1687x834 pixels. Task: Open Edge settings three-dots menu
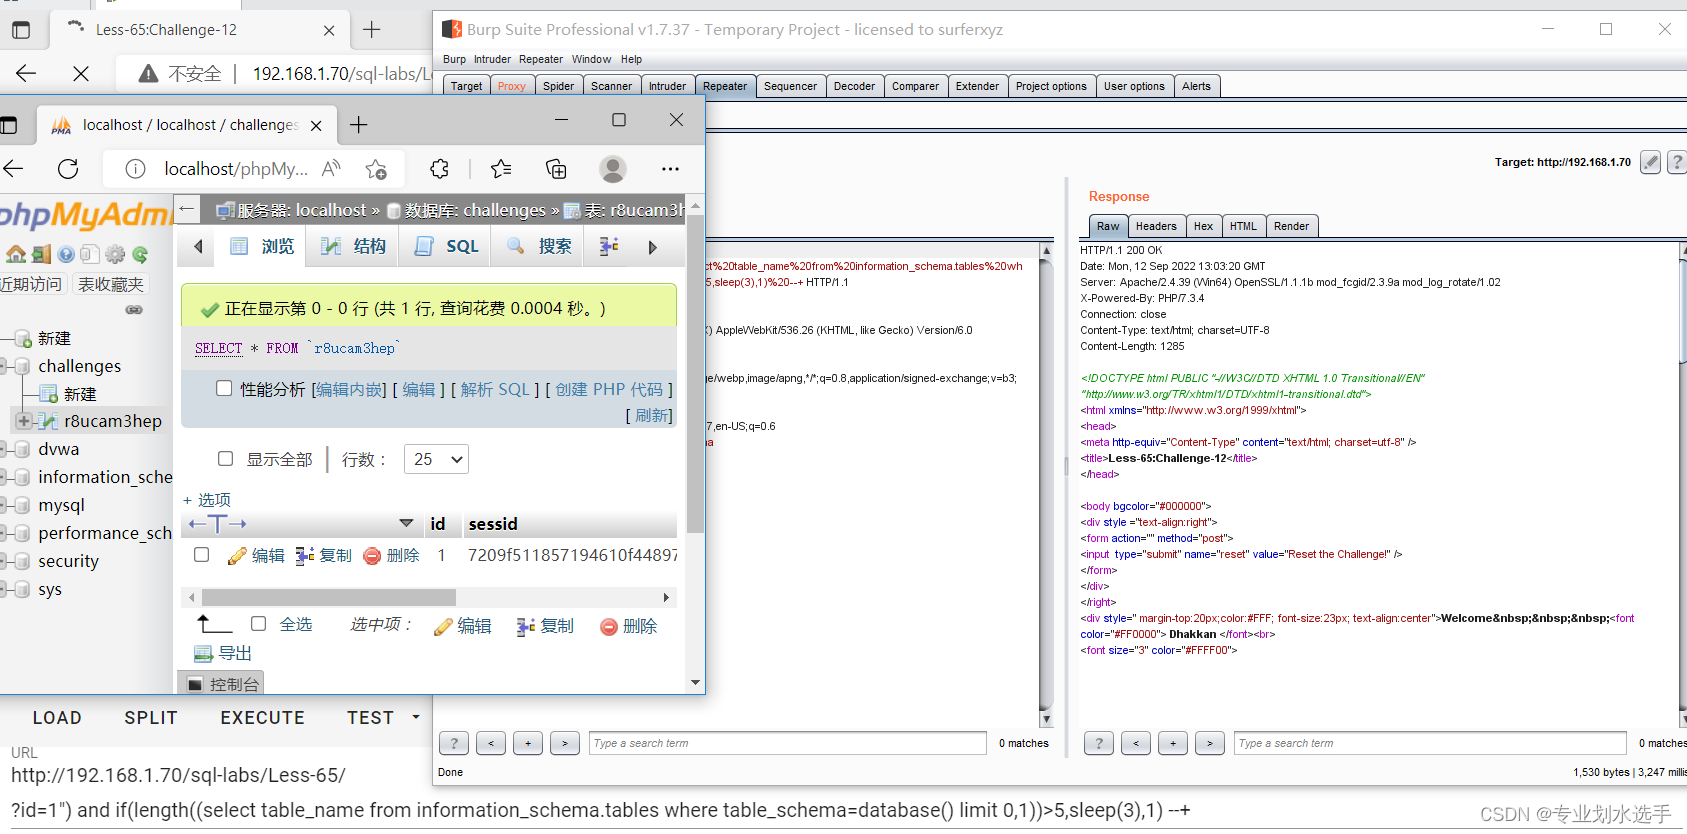pos(670,169)
